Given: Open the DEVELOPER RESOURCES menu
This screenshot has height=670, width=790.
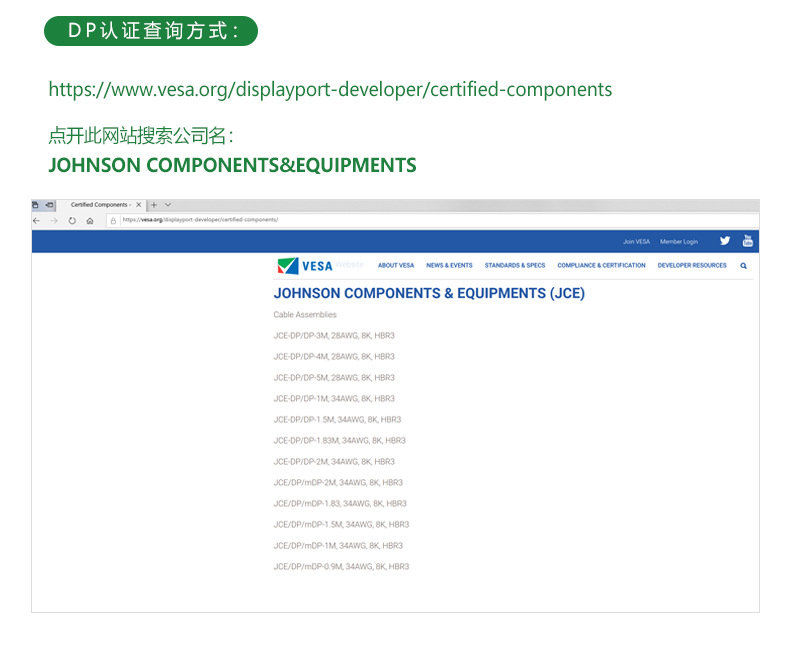Looking at the screenshot, I should click(x=692, y=265).
